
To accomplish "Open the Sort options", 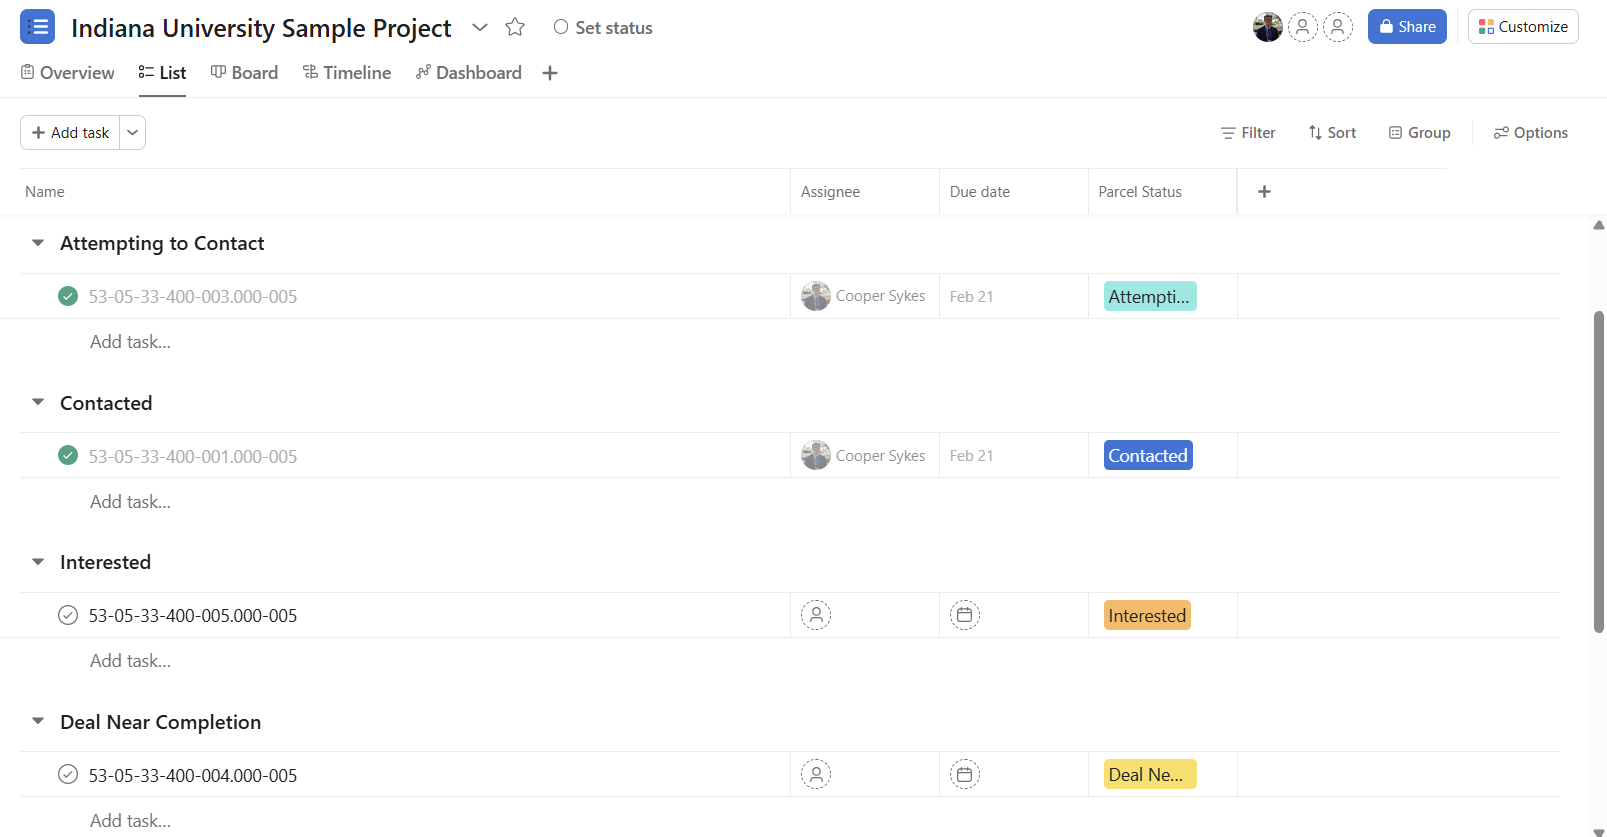I will [1332, 133].
